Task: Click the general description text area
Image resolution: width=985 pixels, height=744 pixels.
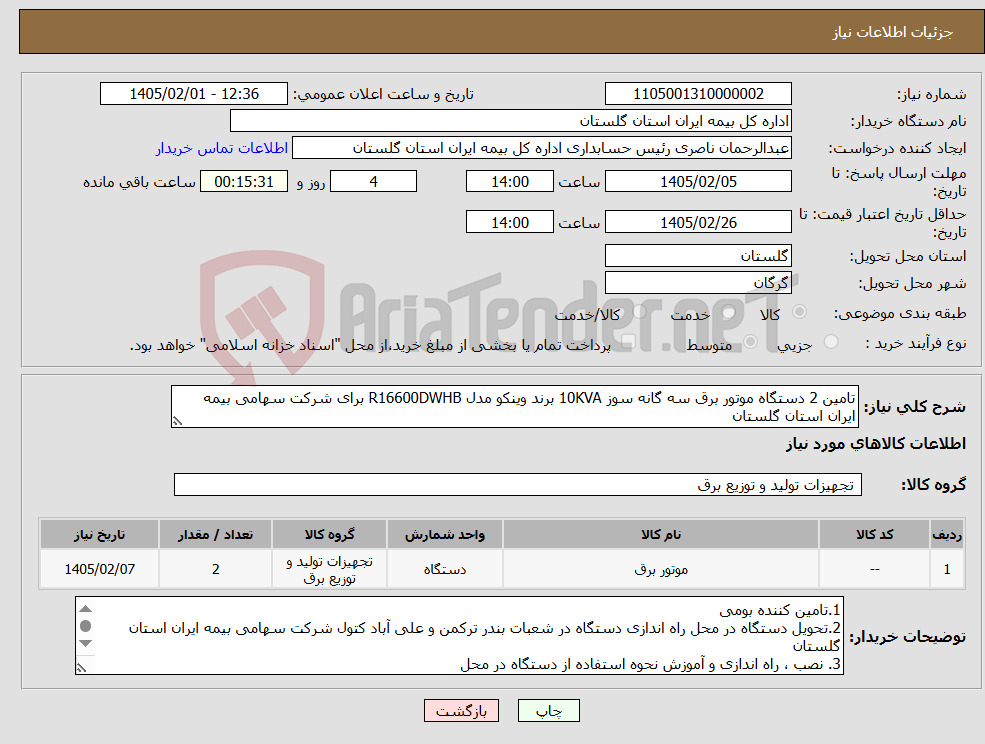Action: pyautogui.click(x=514, y=407)
